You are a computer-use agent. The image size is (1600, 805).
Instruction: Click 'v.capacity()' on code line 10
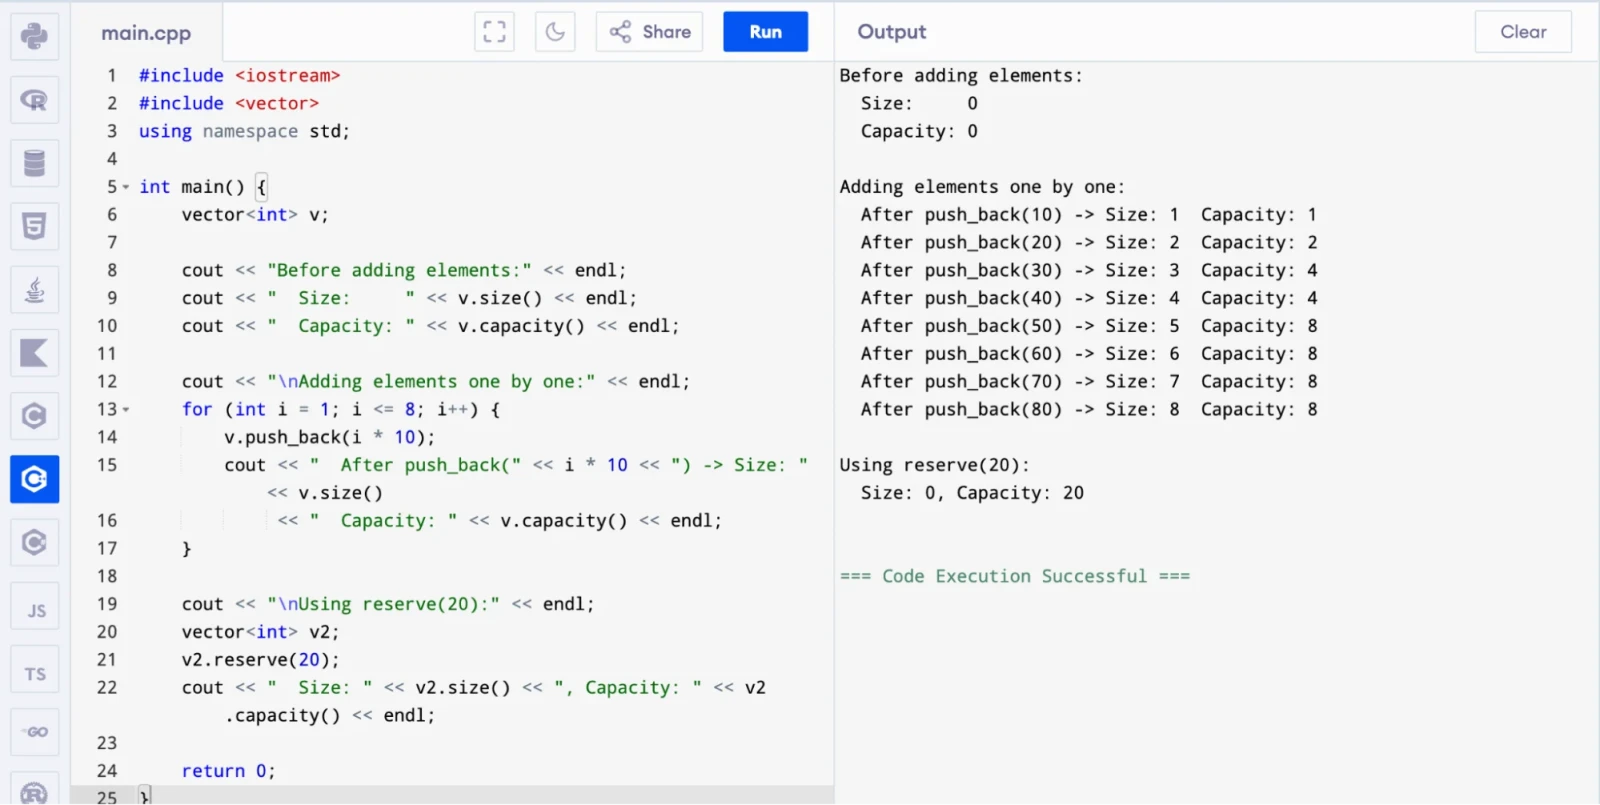521,326
